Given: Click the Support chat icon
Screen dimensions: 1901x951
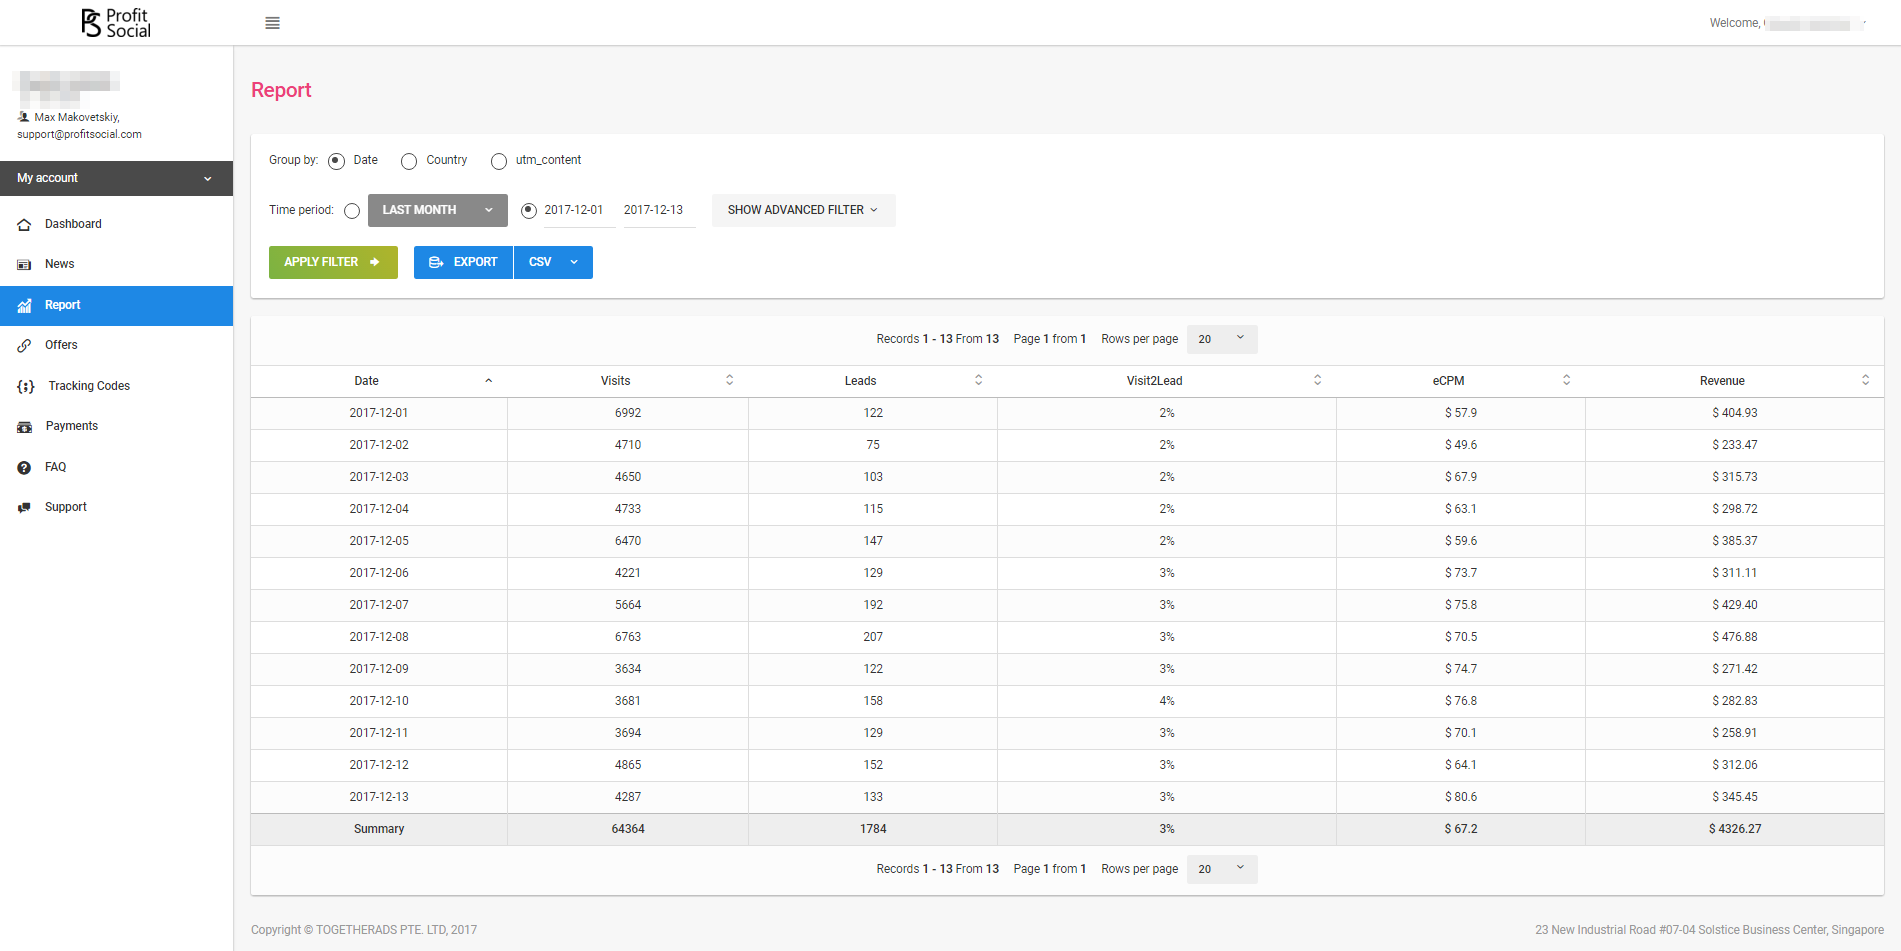Looking at the screenshot, I should (x=24, y=508).
